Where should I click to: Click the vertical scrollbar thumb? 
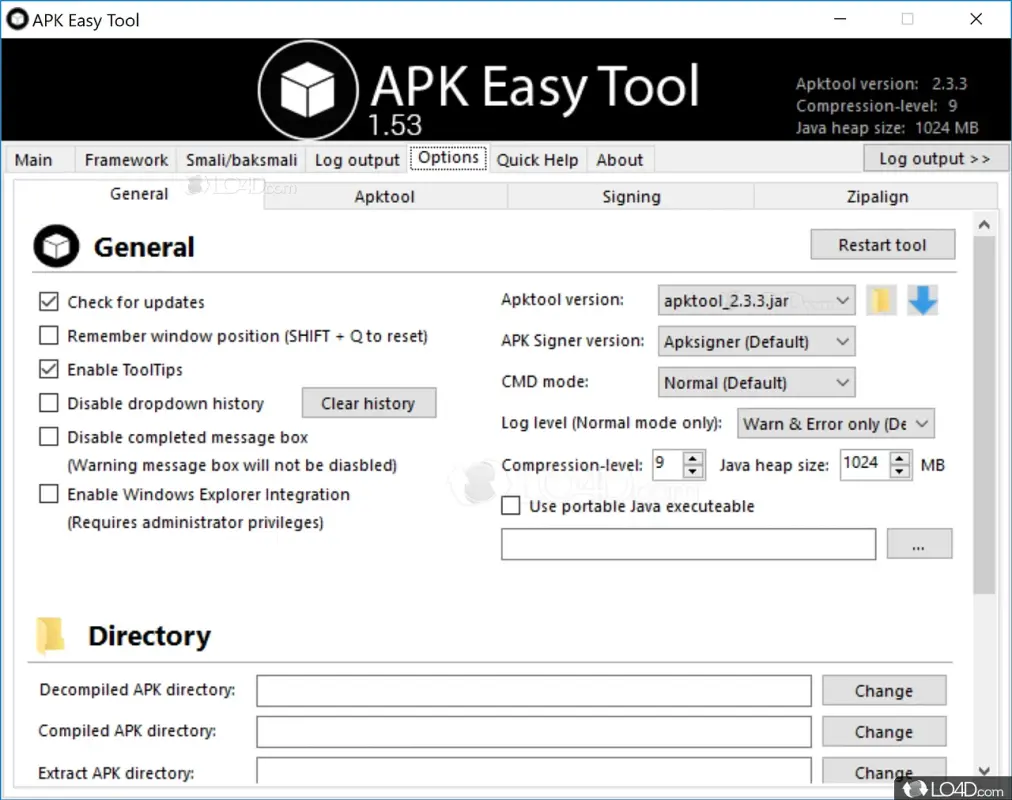984,415
